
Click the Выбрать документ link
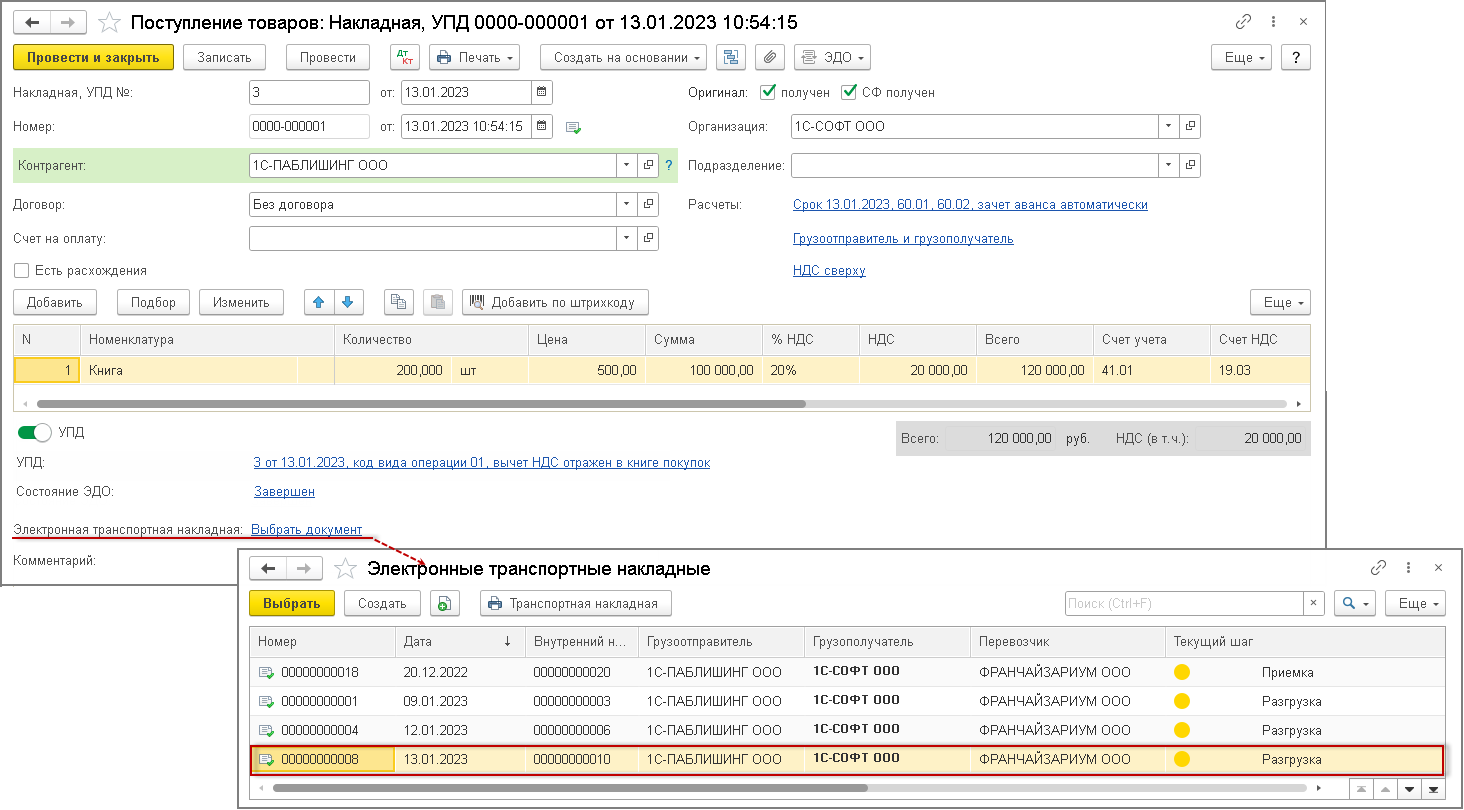point(306,530)
